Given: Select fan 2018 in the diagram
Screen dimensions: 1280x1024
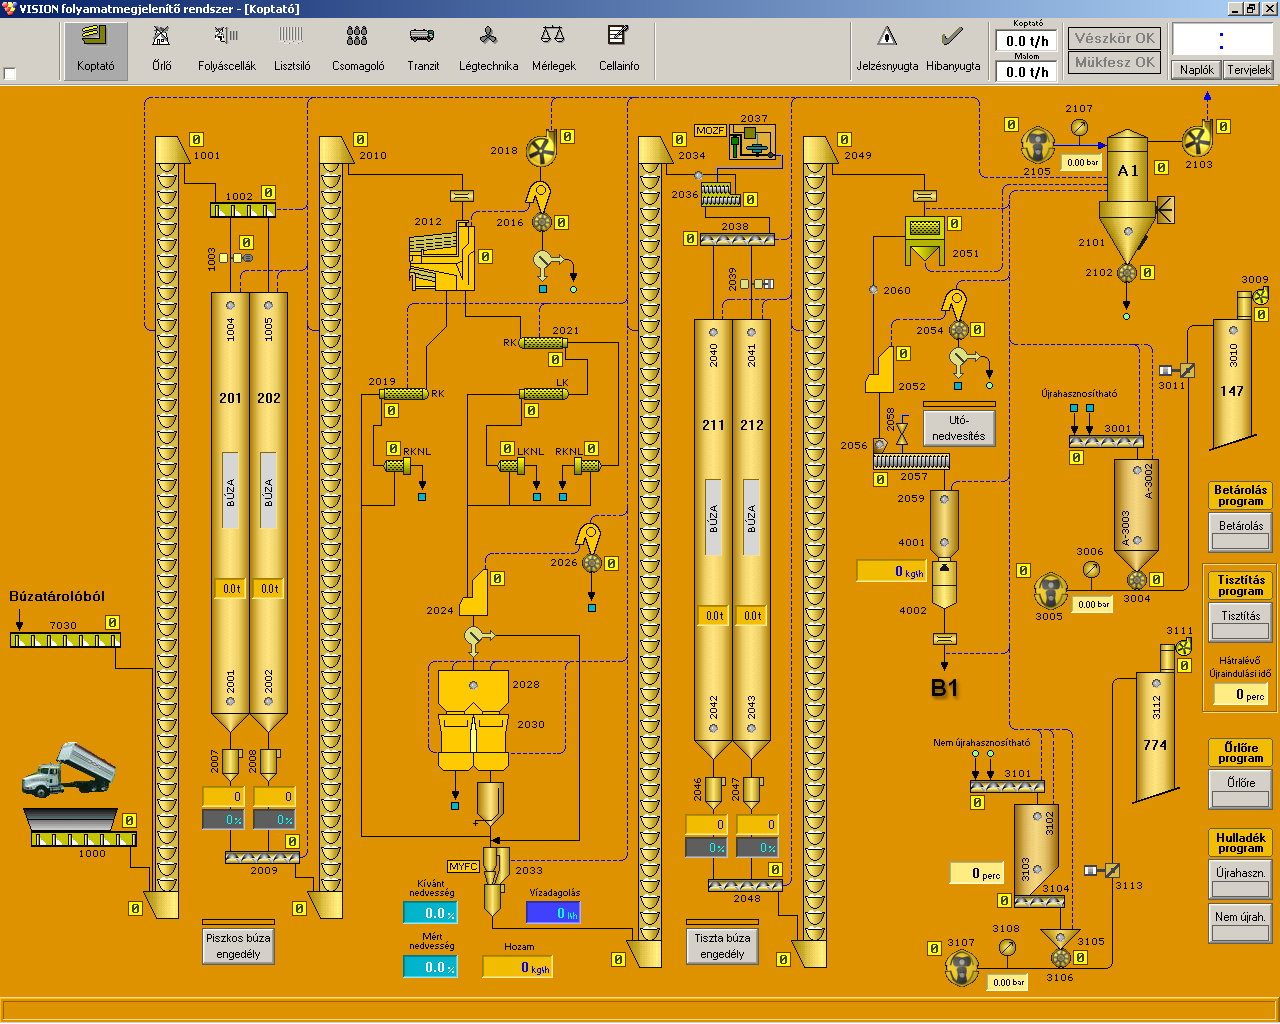Looking at the screenshot, I should [x=541, y=150].
